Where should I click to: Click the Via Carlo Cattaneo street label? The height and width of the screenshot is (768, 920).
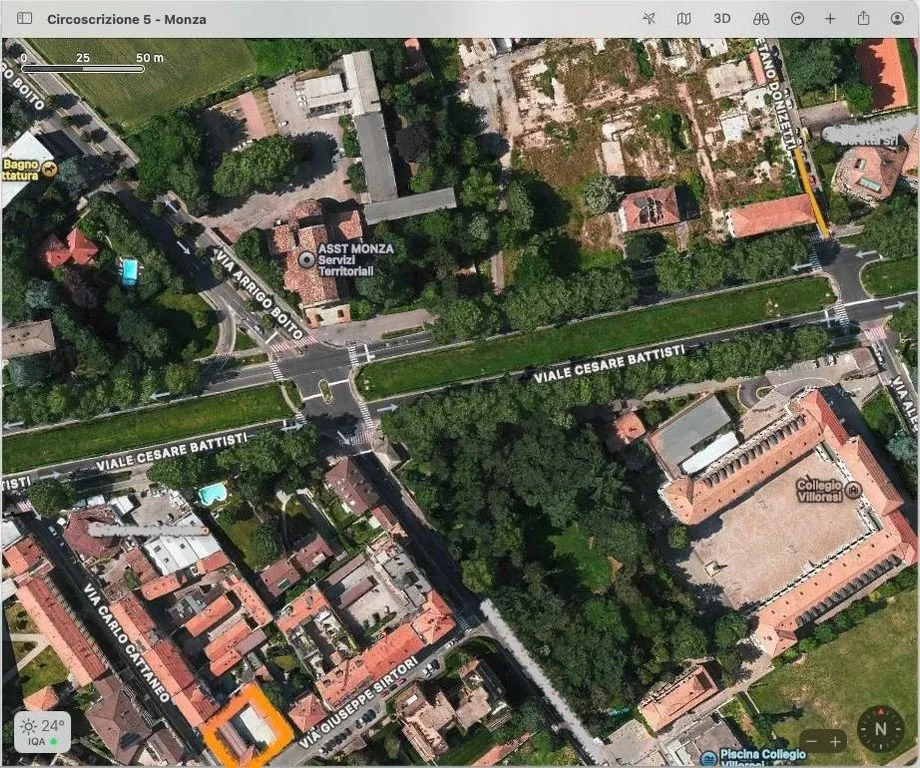[x=125, y=641]
